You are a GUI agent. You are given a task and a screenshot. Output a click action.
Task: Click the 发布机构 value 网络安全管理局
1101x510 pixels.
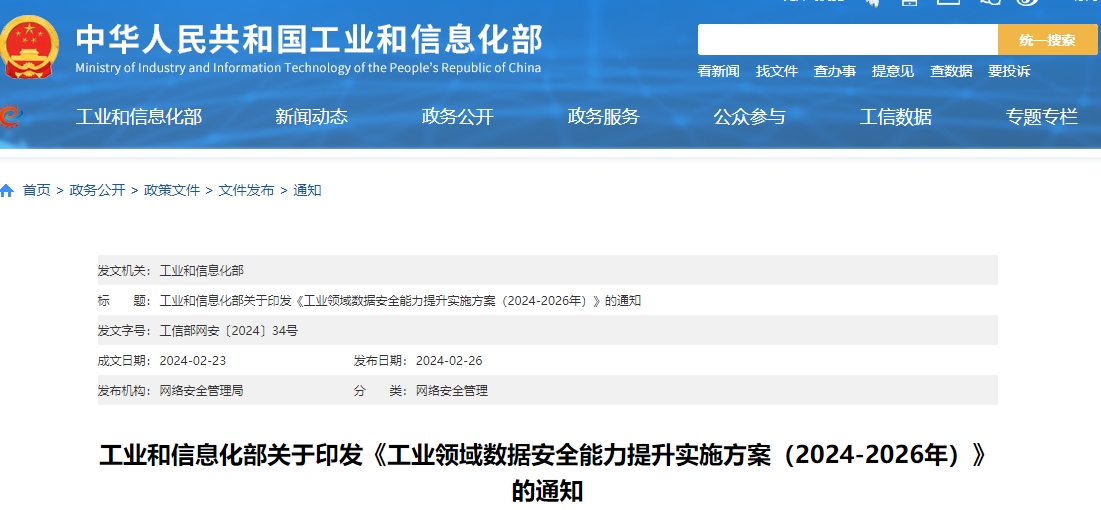tap(202, 391)
